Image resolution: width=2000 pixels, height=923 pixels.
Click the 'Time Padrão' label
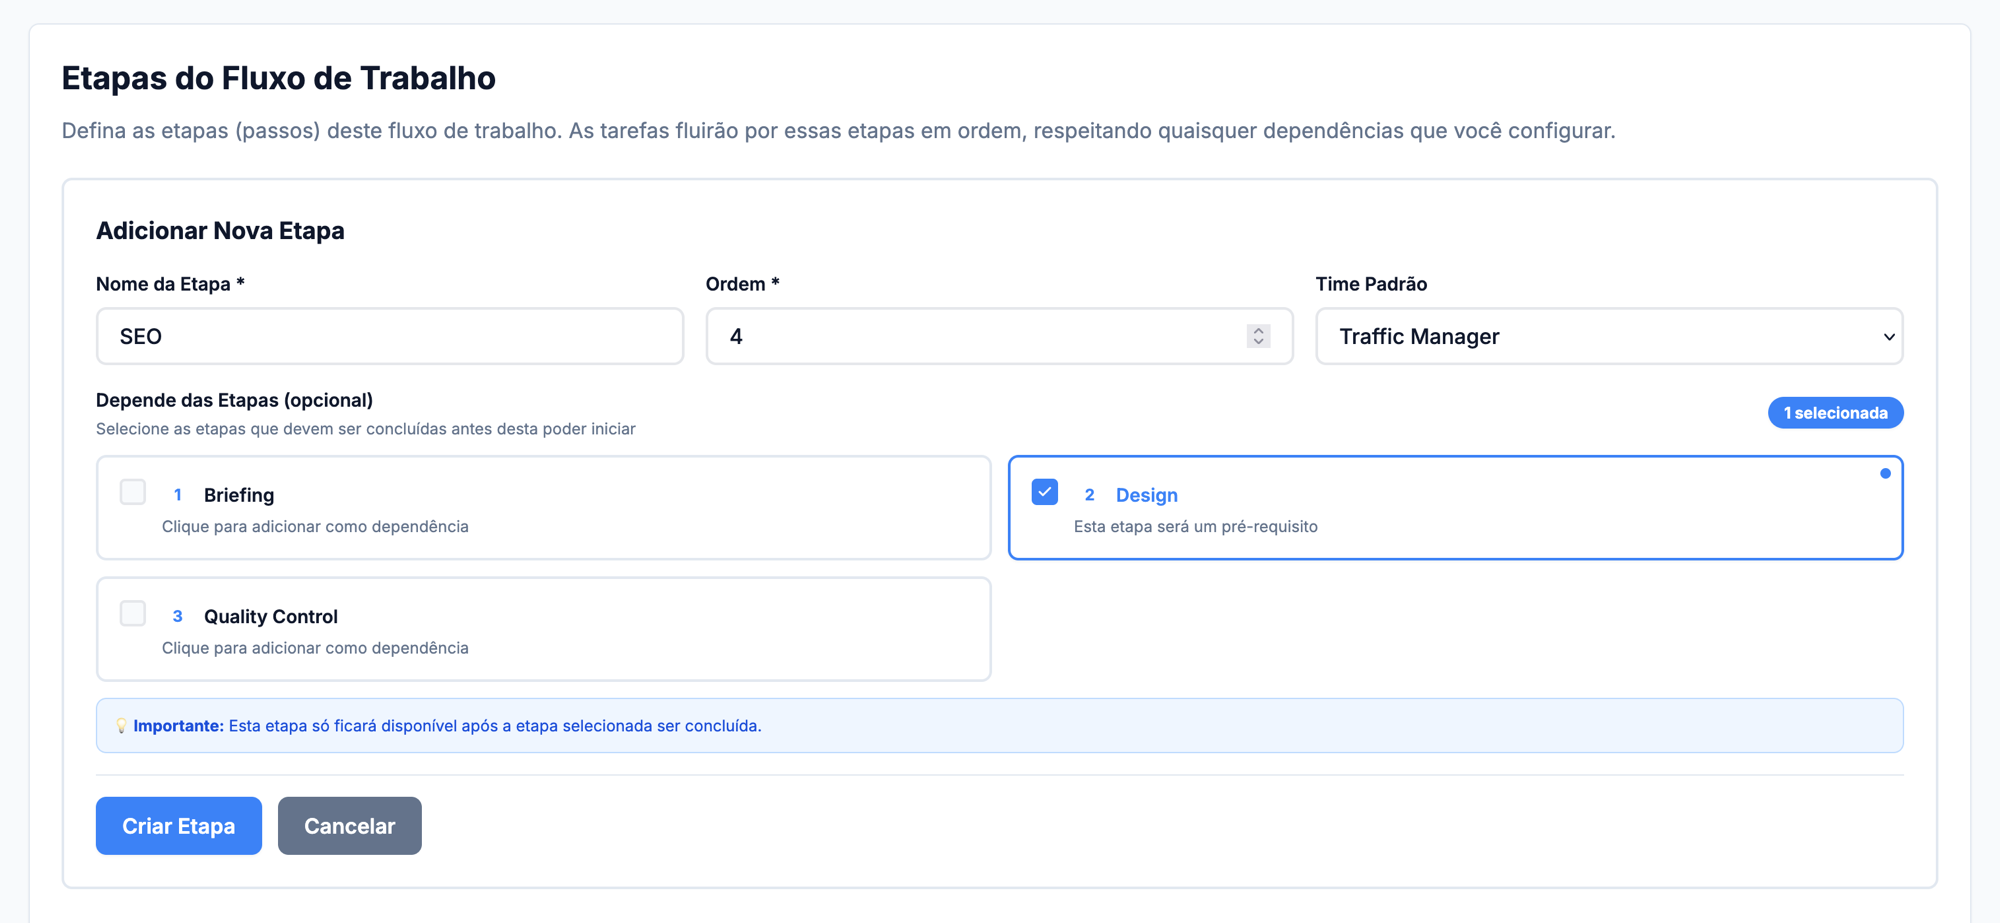[x=1371, y=284]
